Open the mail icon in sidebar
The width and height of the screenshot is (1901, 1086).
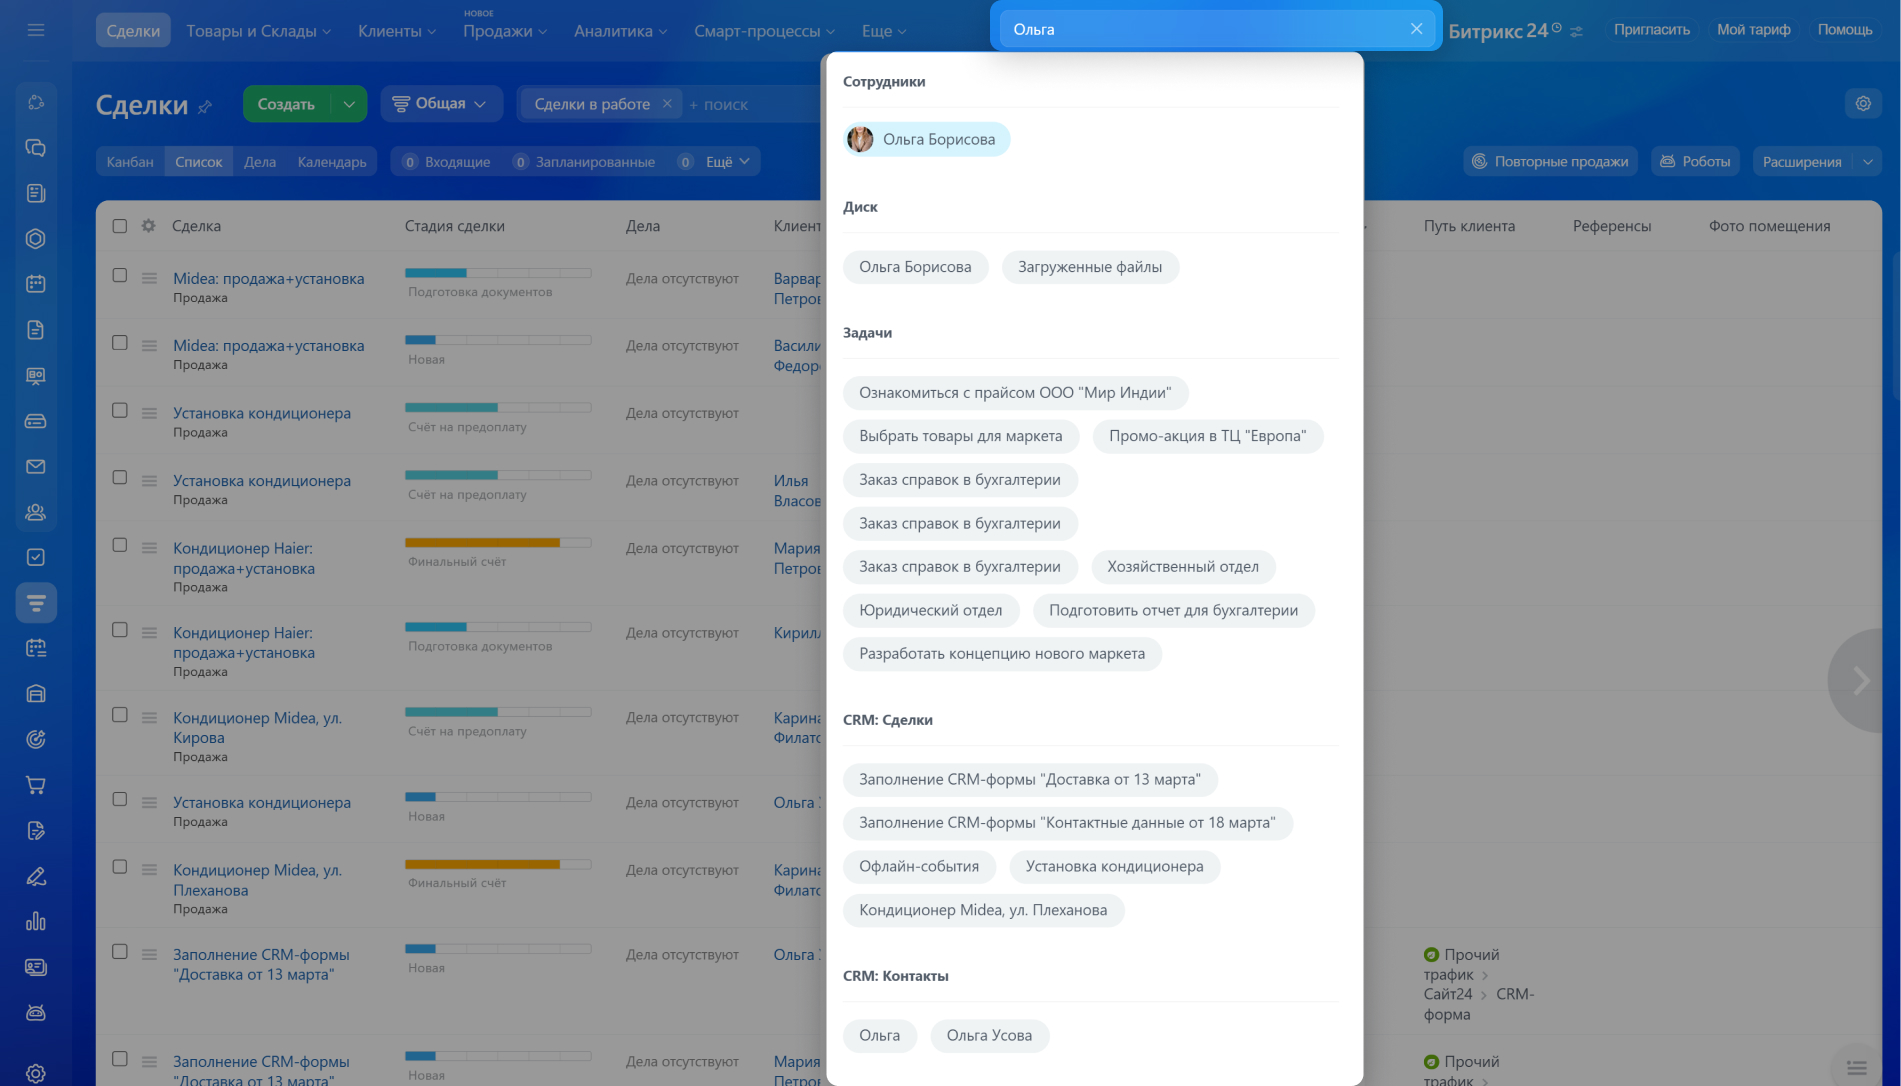(x=36, y=466)
